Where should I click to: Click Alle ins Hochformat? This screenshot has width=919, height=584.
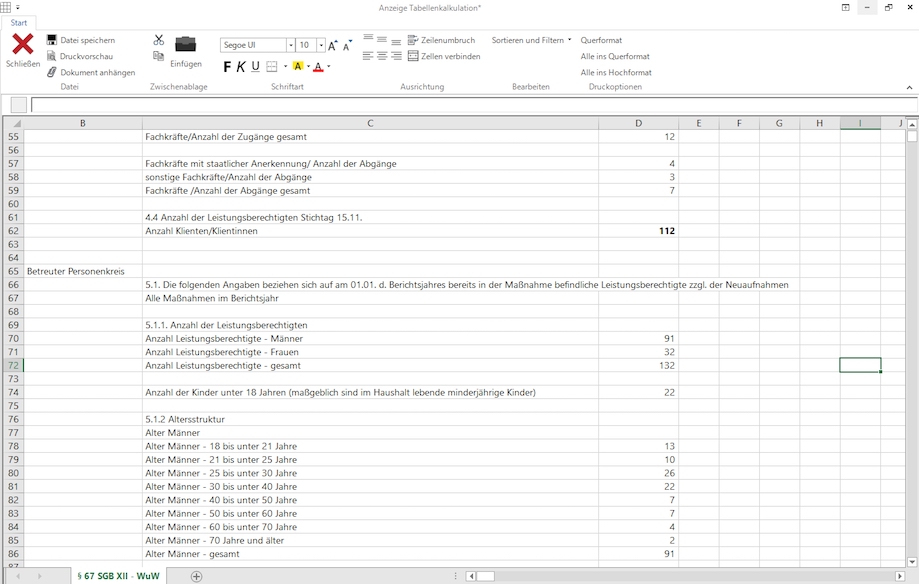point(616,73)
